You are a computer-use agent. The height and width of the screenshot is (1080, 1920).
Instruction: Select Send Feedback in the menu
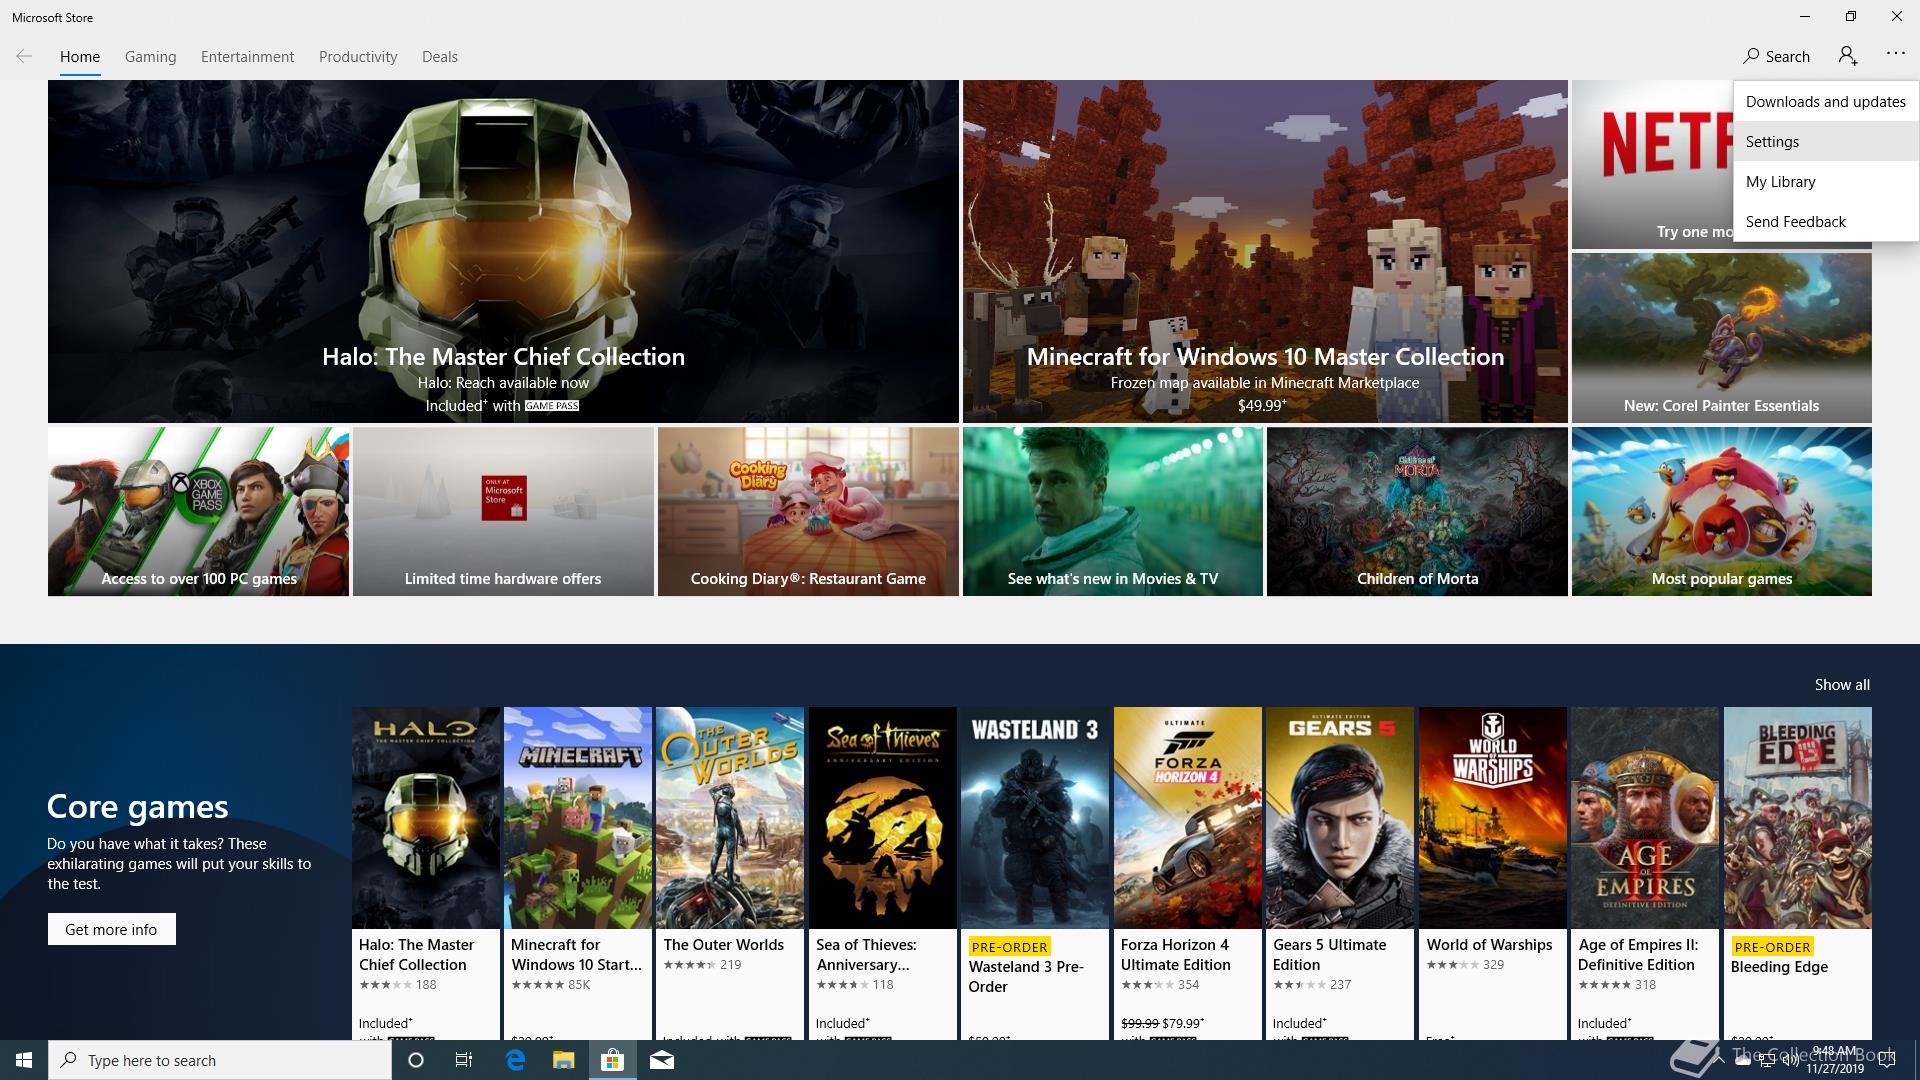point(1825,221)
